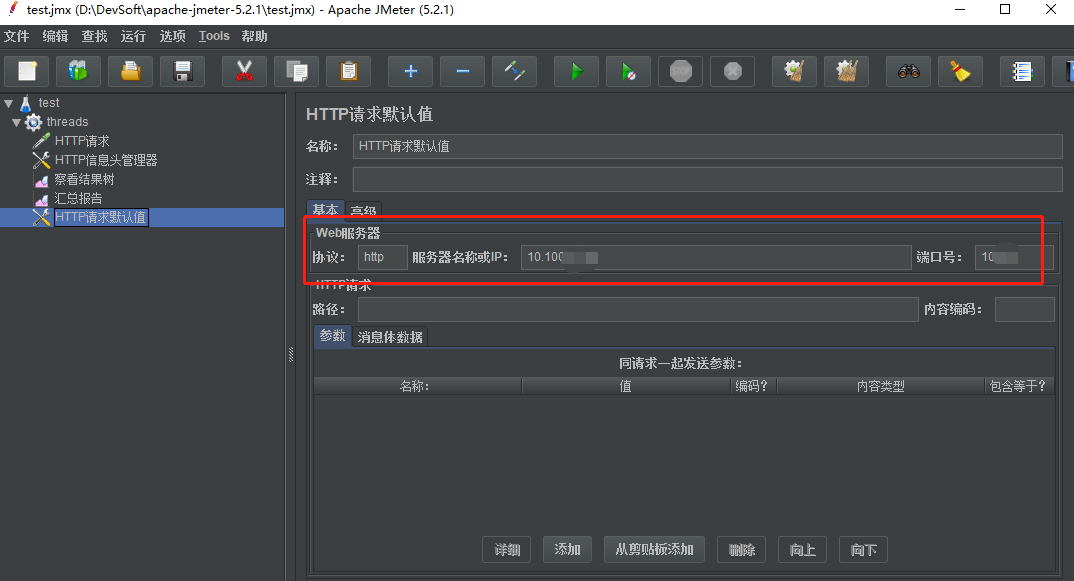
Task: Open Search with binoculars icon
Action: click(x=909, y=71)
